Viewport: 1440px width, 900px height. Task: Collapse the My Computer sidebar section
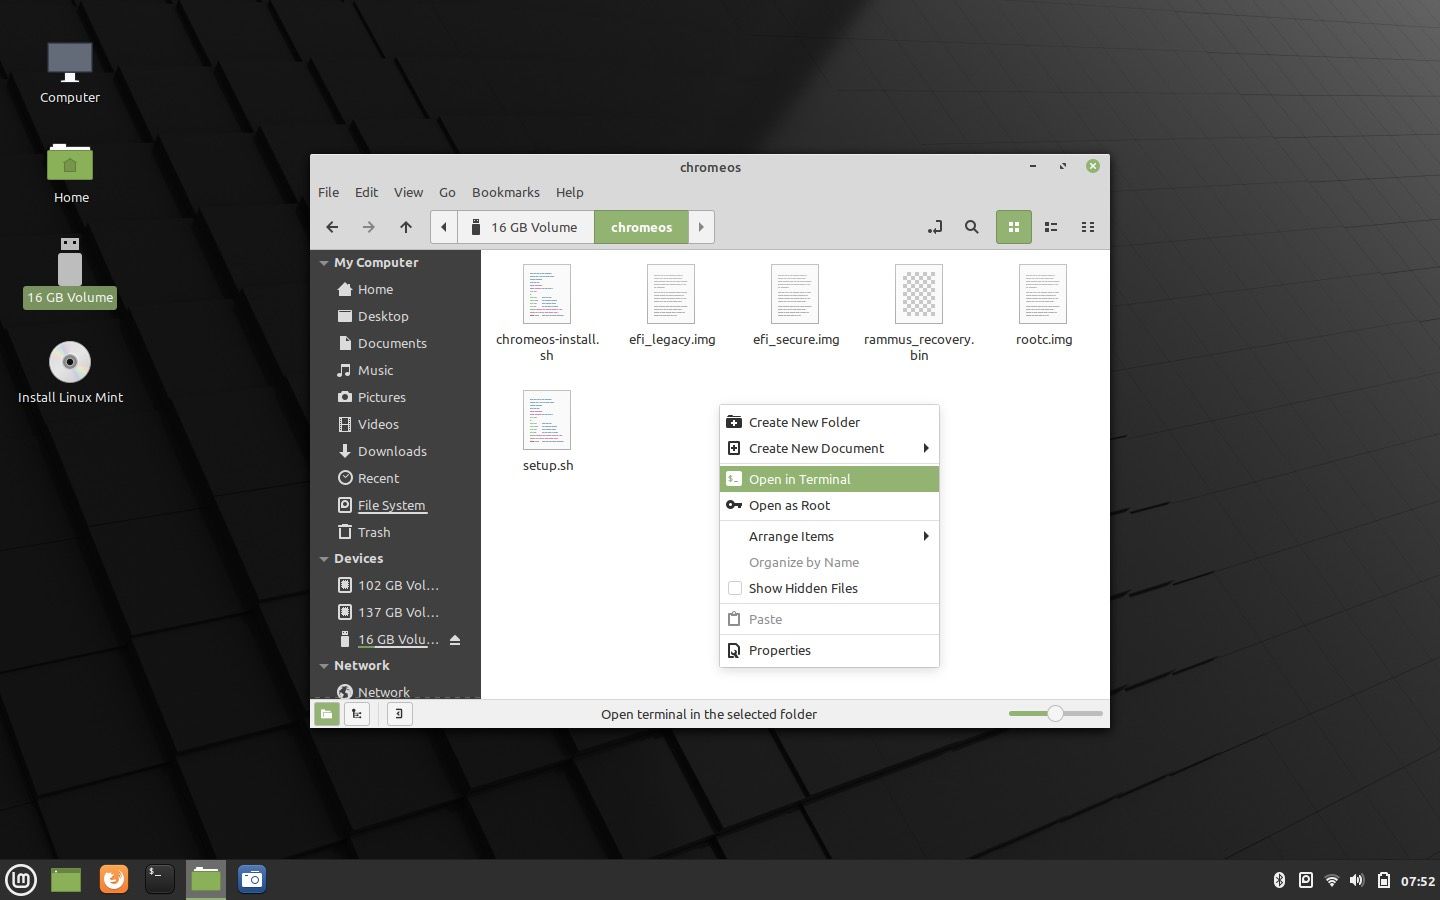point(324,263)
